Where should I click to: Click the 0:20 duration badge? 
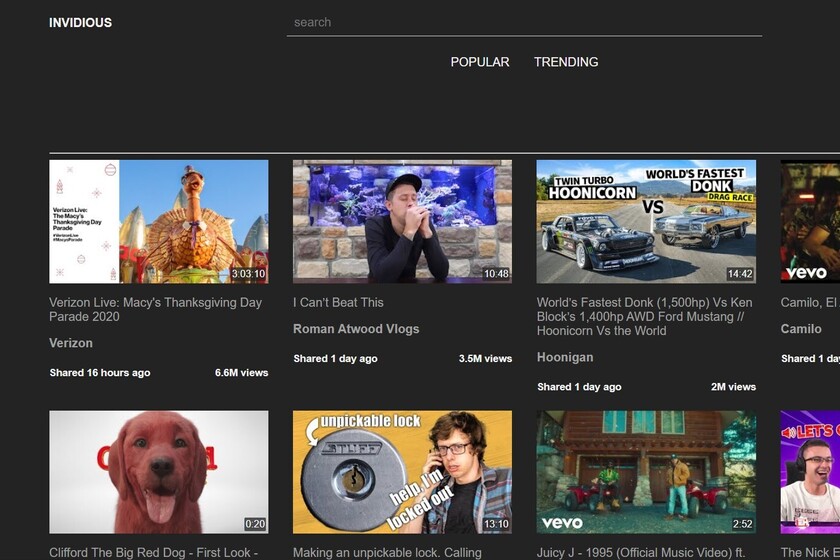click(255, 524)
